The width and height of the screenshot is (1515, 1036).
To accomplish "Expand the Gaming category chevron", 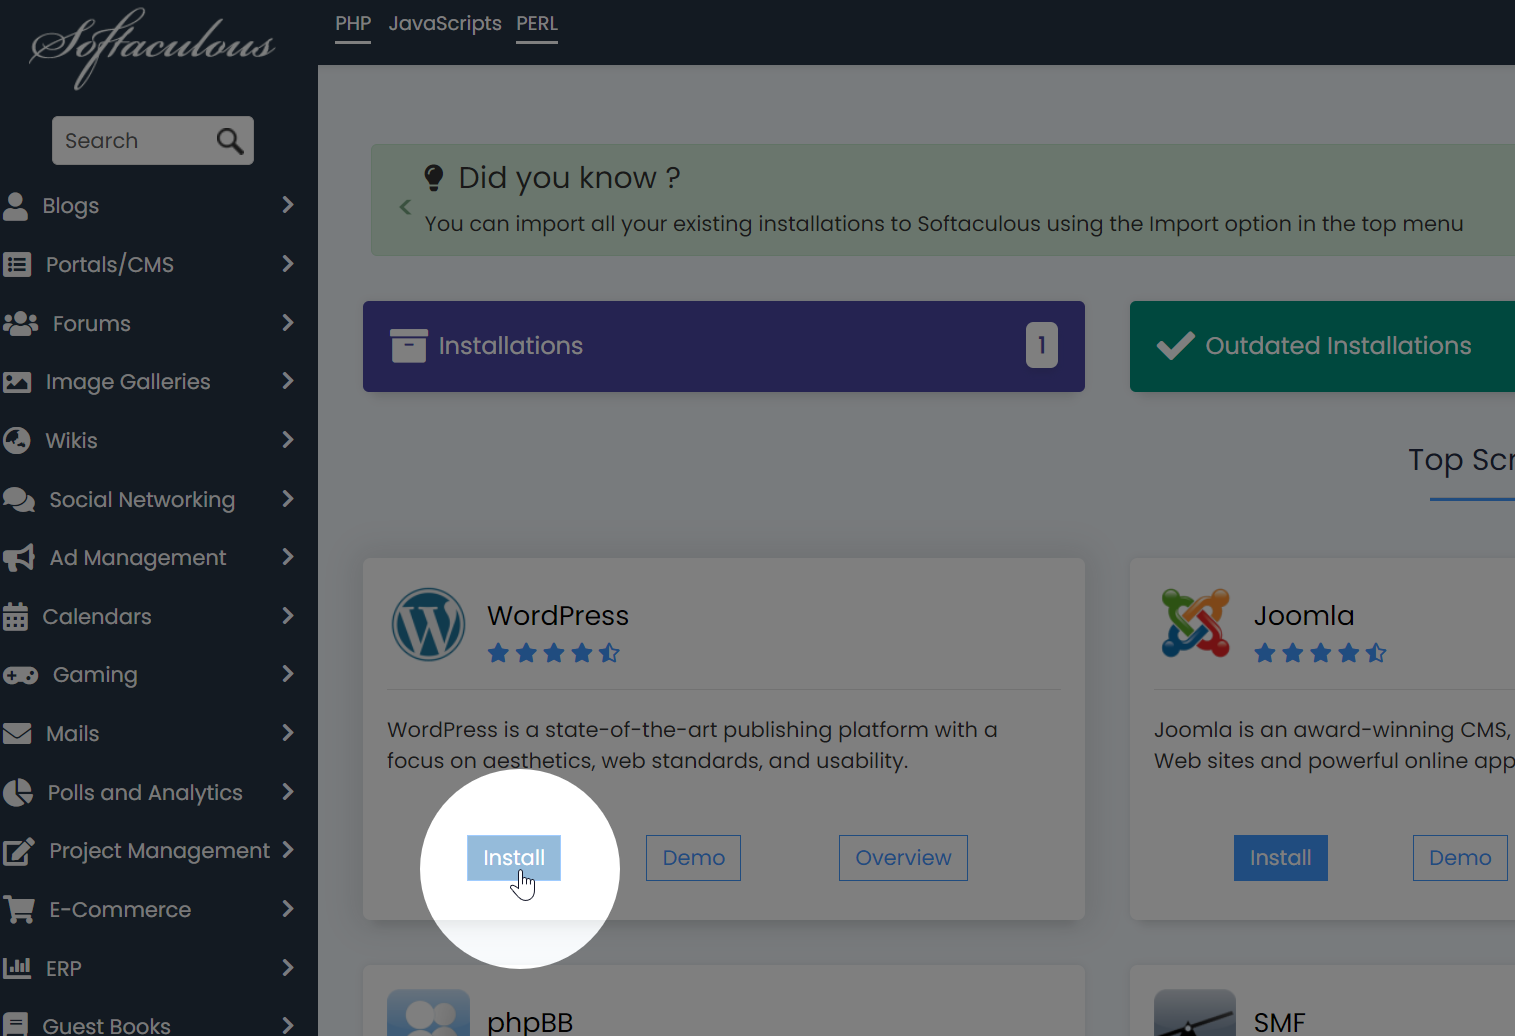I will pos(288,674).
